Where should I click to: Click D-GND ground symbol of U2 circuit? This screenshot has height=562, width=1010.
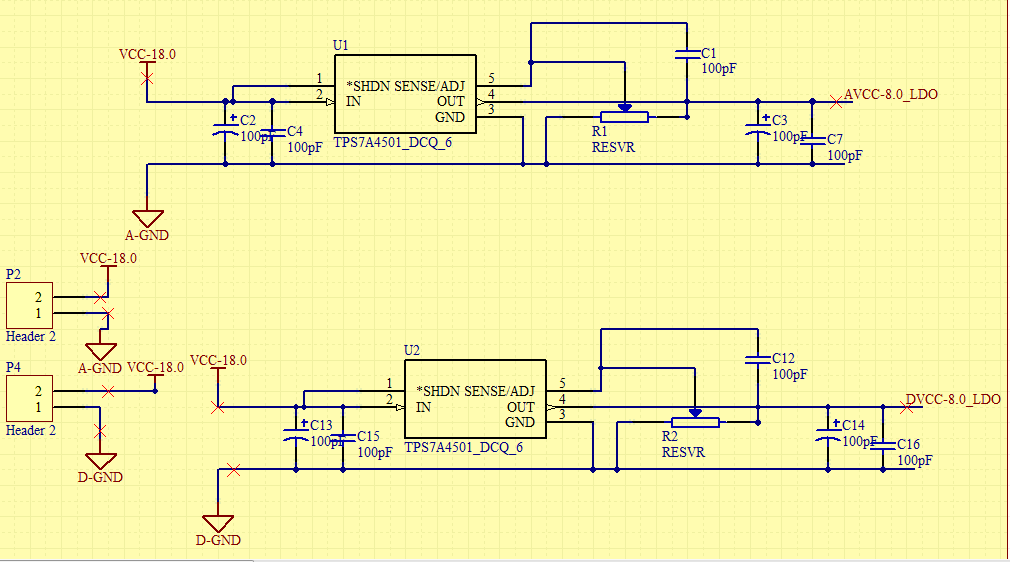tap(218, 524)
